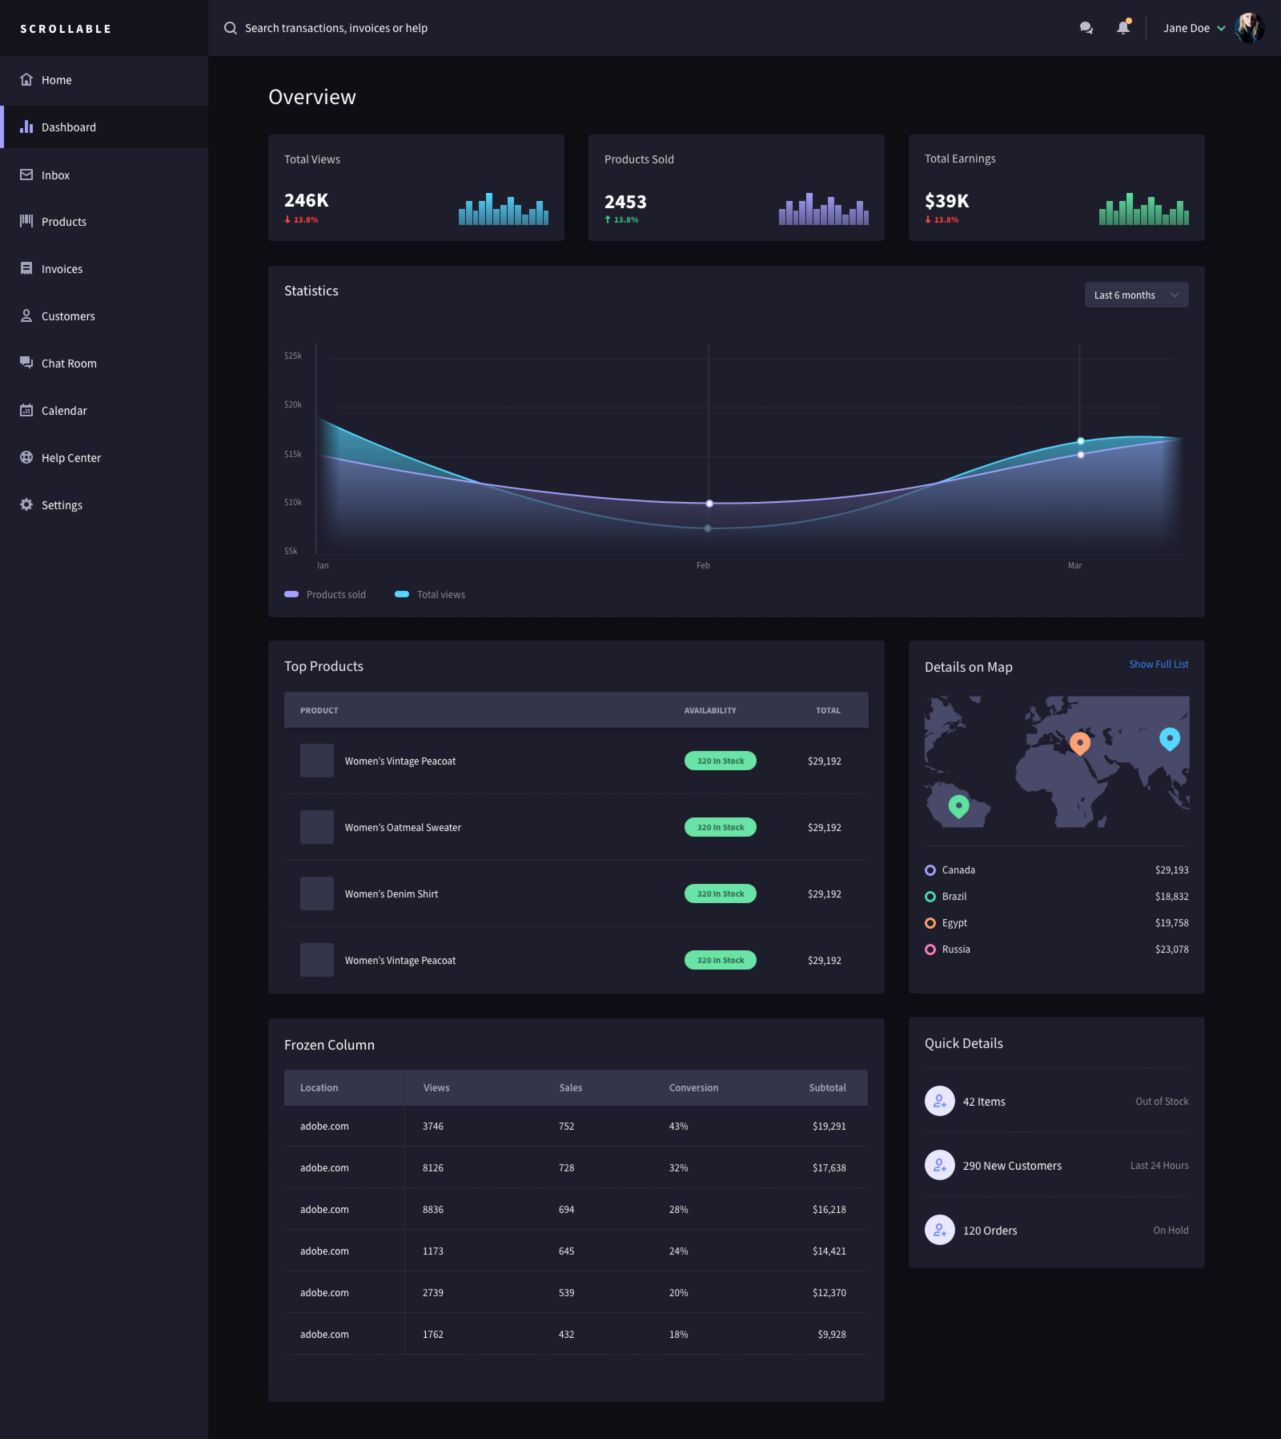Click the Inbox envelope icon in sidebar
Image resolution: width=1281 pixels, height=1439 pixels.
pos(26,175)
